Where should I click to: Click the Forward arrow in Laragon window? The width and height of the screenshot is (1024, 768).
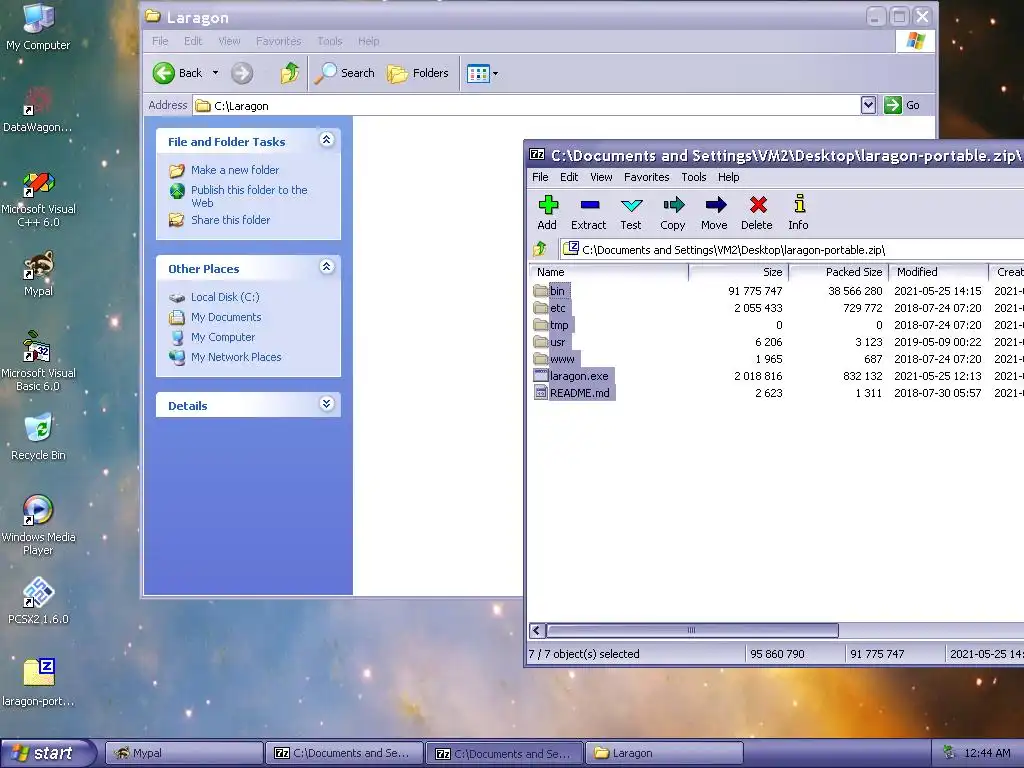[242, 73]
